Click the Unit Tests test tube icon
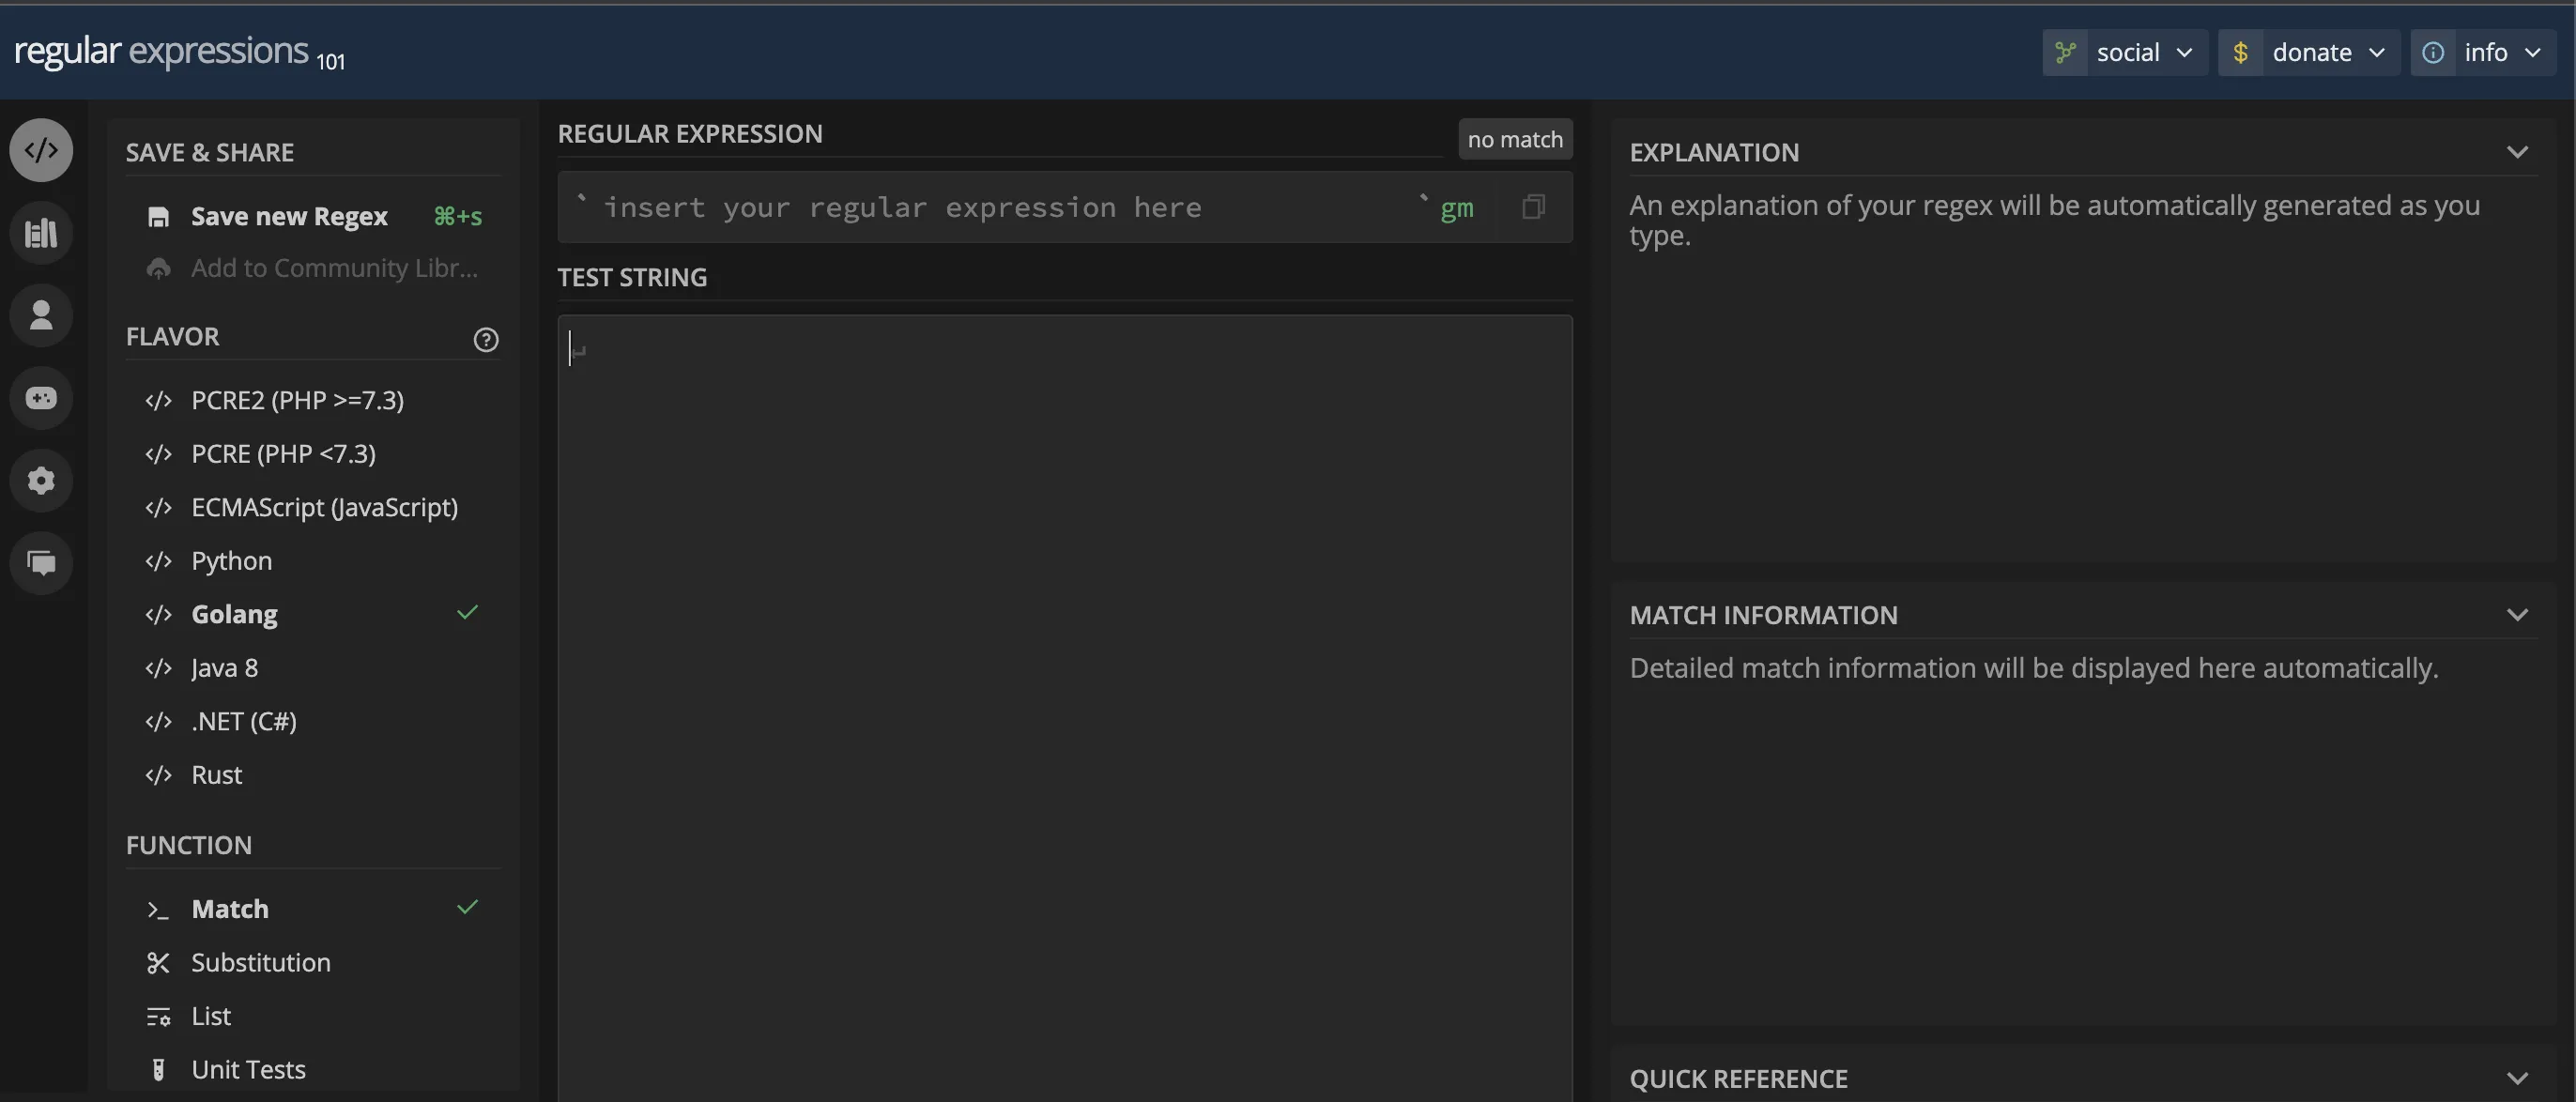The height and width of the screenshot is (1102, 2576). tap(158, 1070)
